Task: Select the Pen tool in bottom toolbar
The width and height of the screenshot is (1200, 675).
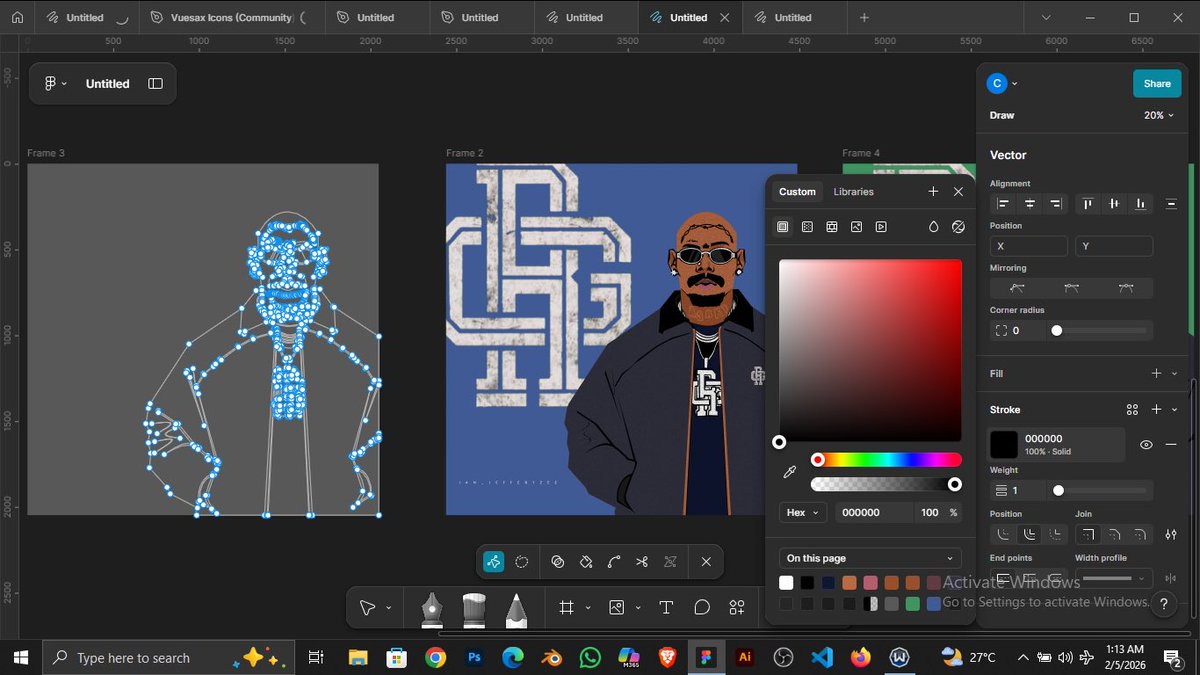Action: pyautogui.click(x=431, y=609)
